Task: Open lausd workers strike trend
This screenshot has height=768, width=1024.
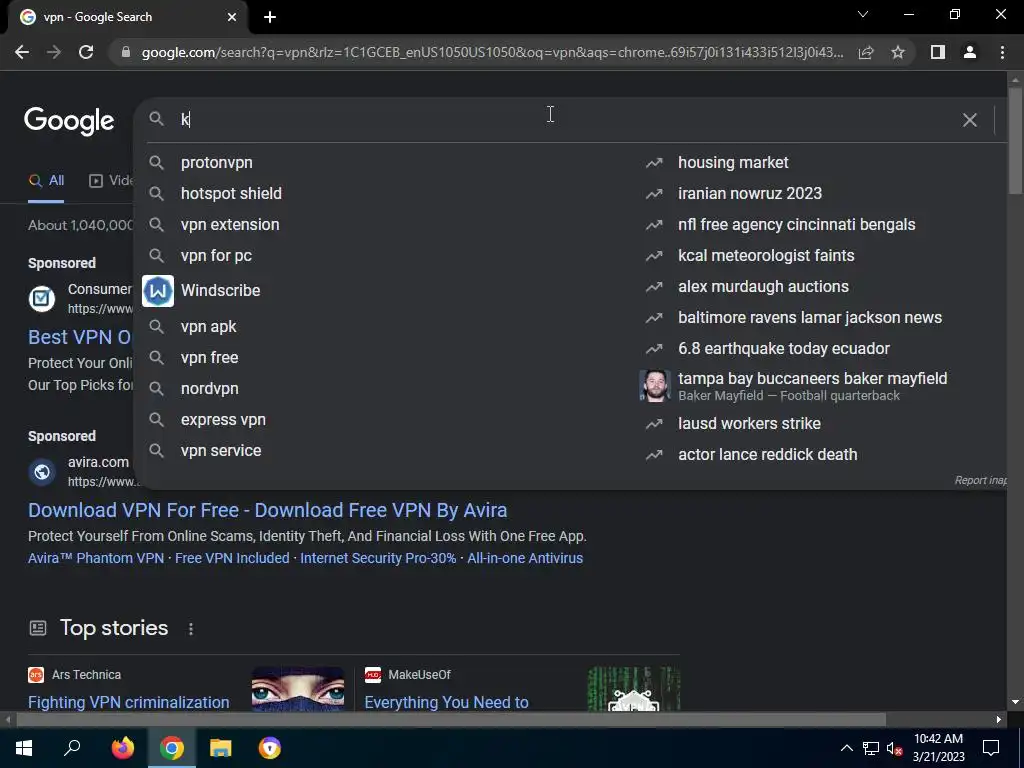Action: coord(749,424)
